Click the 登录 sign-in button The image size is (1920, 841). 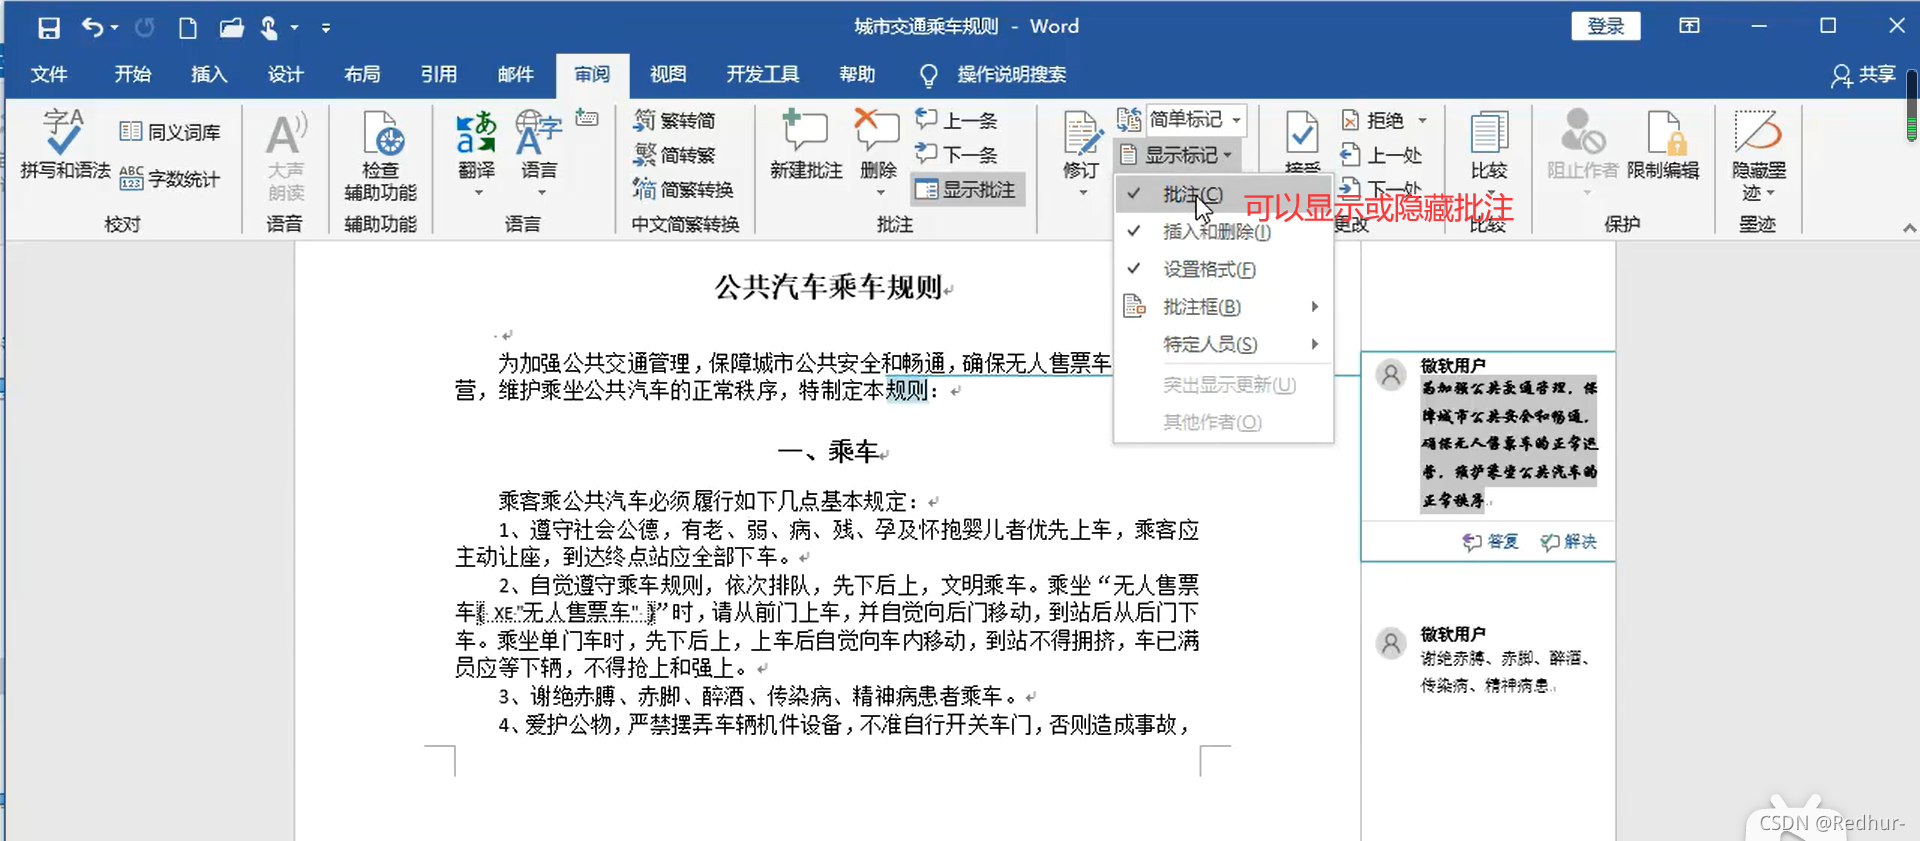[1606, 26]
